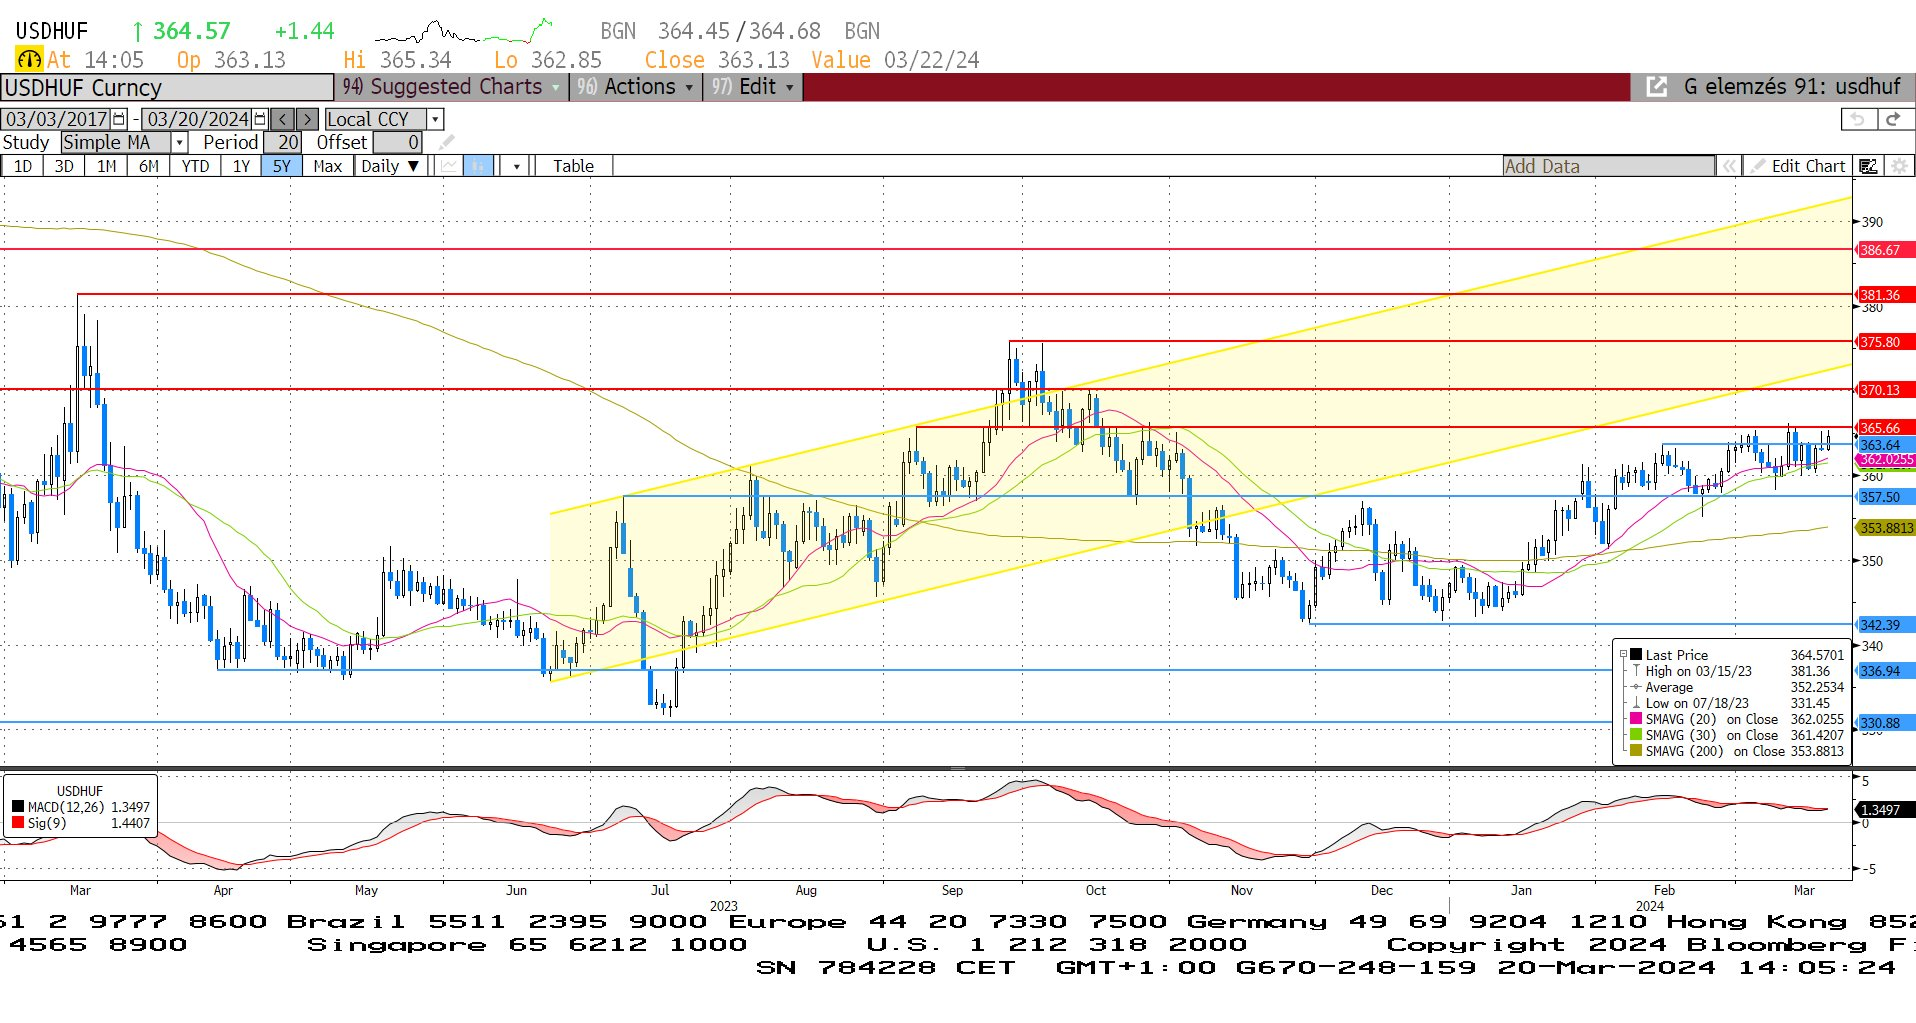The image size is (1916, 1023).
Task: Click the 353.8813 SMA 200 label
Action: [x=1886, y=528]
